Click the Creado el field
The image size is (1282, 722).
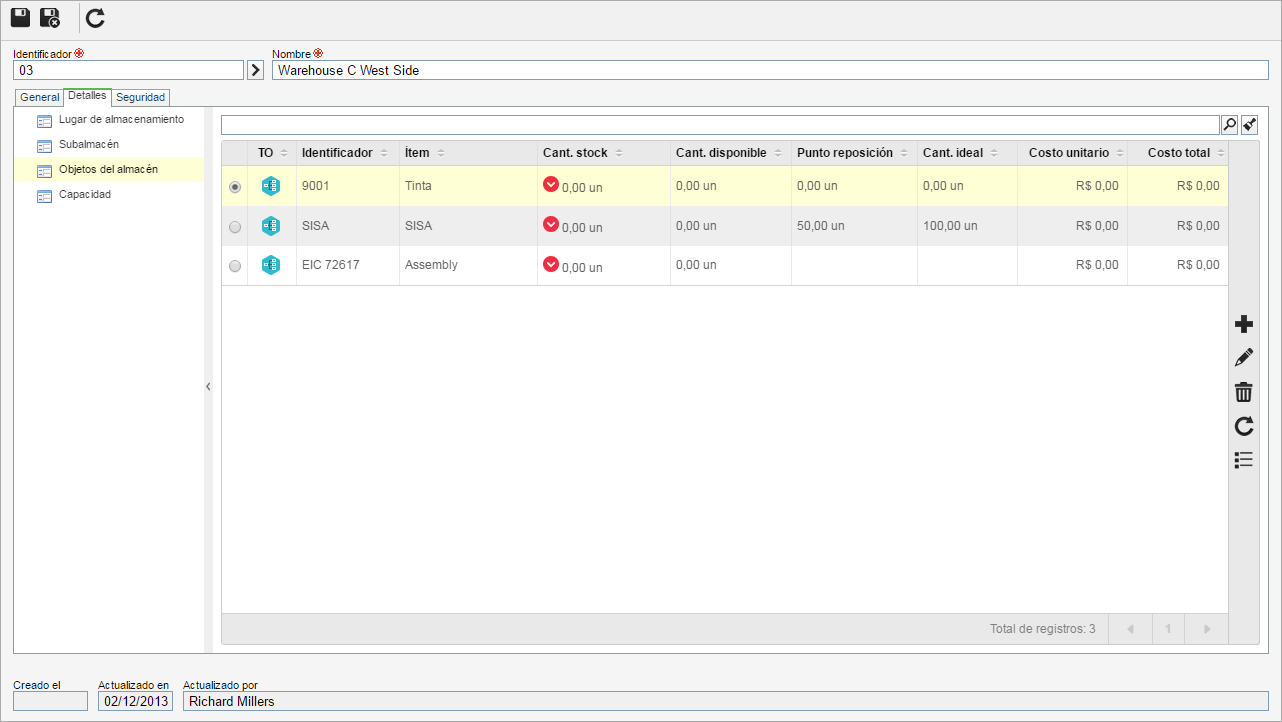[x=50, y=701]
